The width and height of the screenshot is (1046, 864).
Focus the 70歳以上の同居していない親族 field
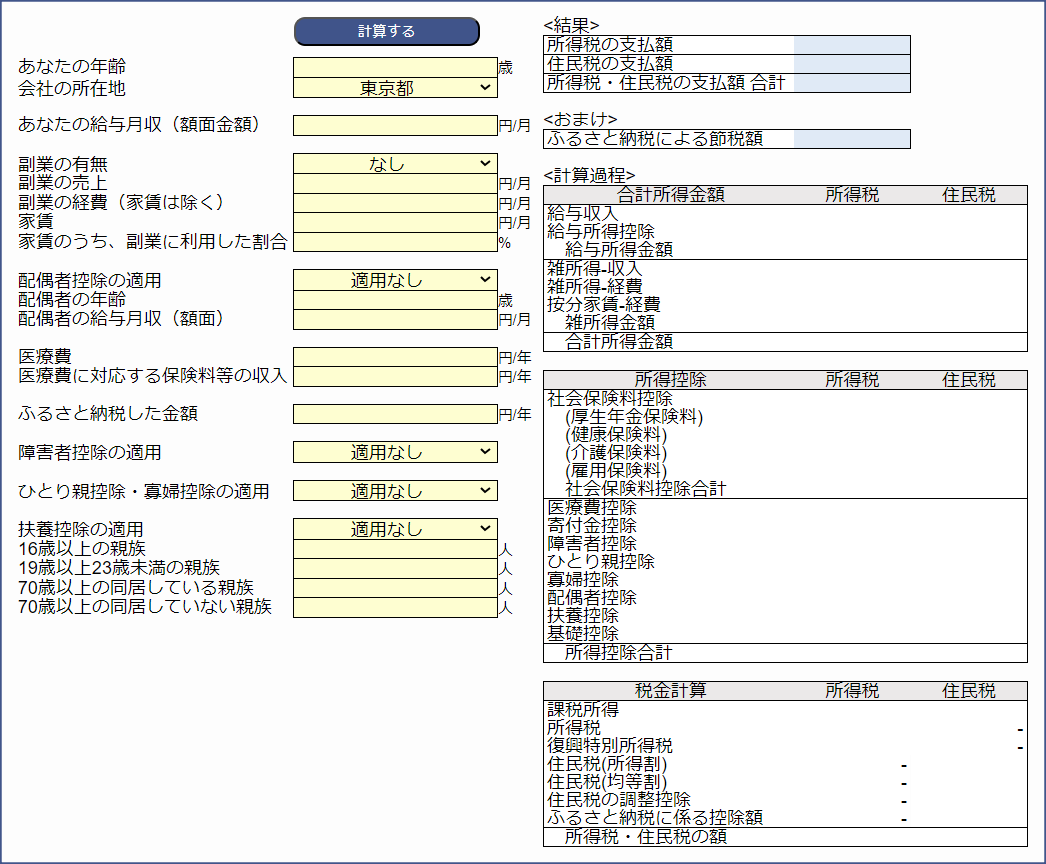(x=395, y=607)
